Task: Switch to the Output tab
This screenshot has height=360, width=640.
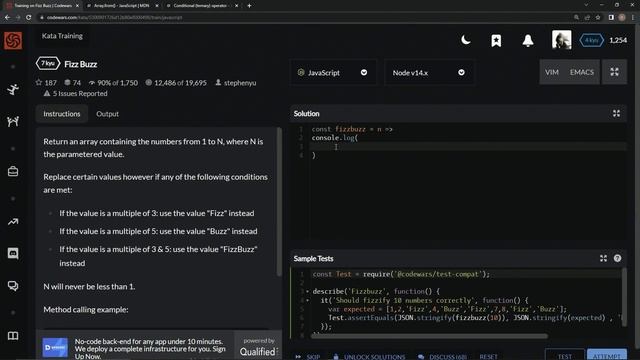Action: (x=107, y=114)
